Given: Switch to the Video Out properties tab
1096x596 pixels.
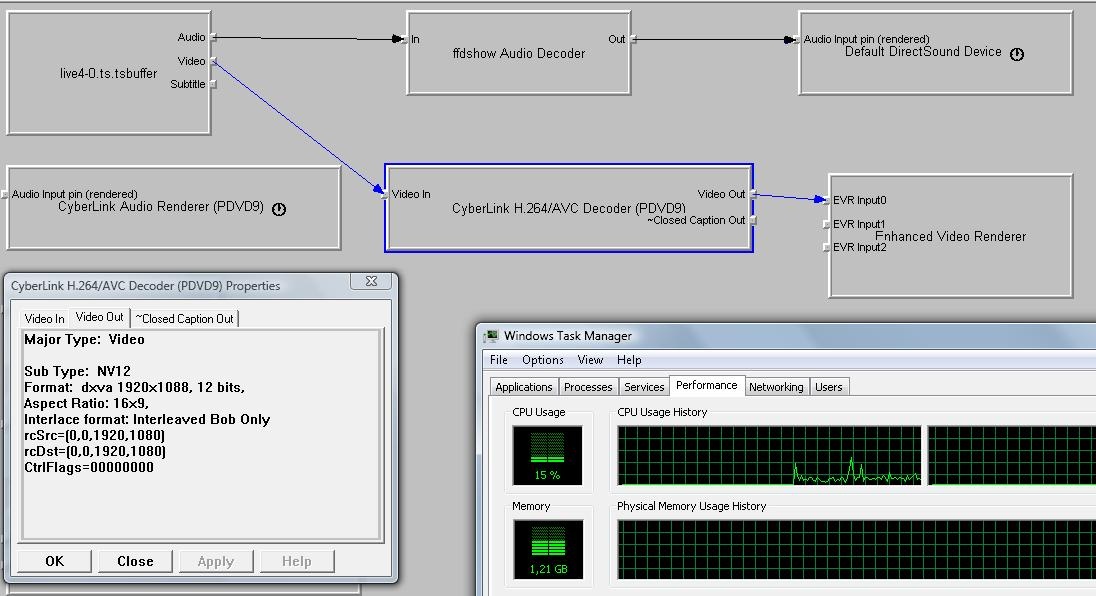Looking at the screenshot, I should pyautogui.click(x=99, y=317).
